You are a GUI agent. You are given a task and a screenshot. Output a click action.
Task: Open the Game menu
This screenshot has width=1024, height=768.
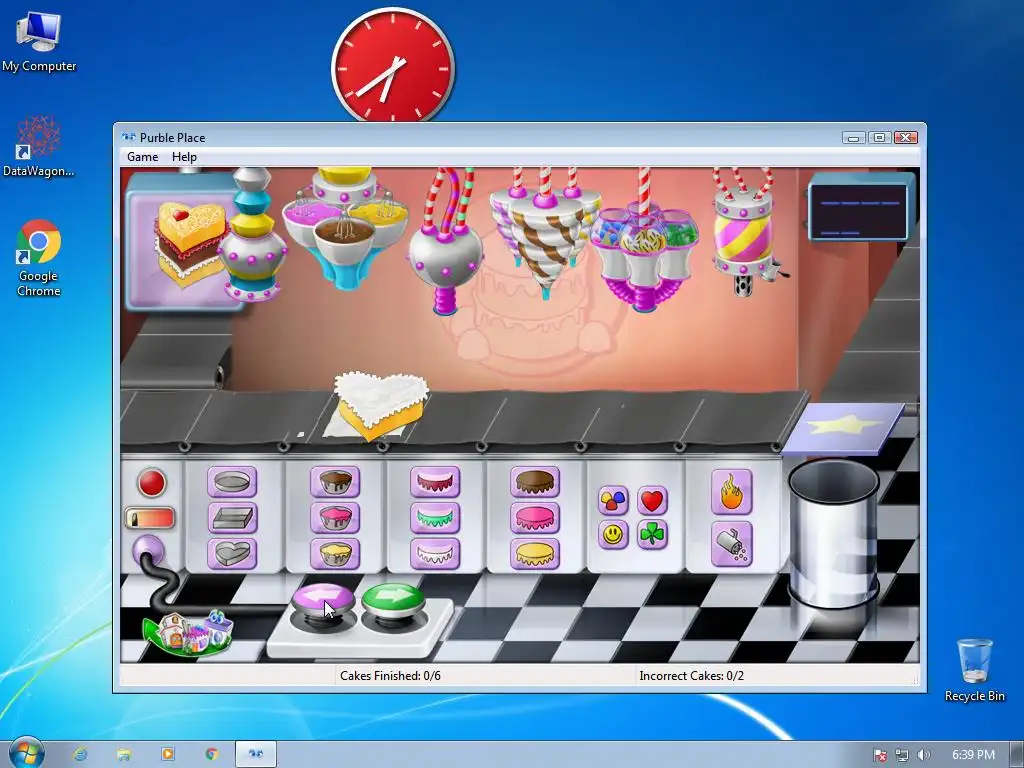[142, 157]
